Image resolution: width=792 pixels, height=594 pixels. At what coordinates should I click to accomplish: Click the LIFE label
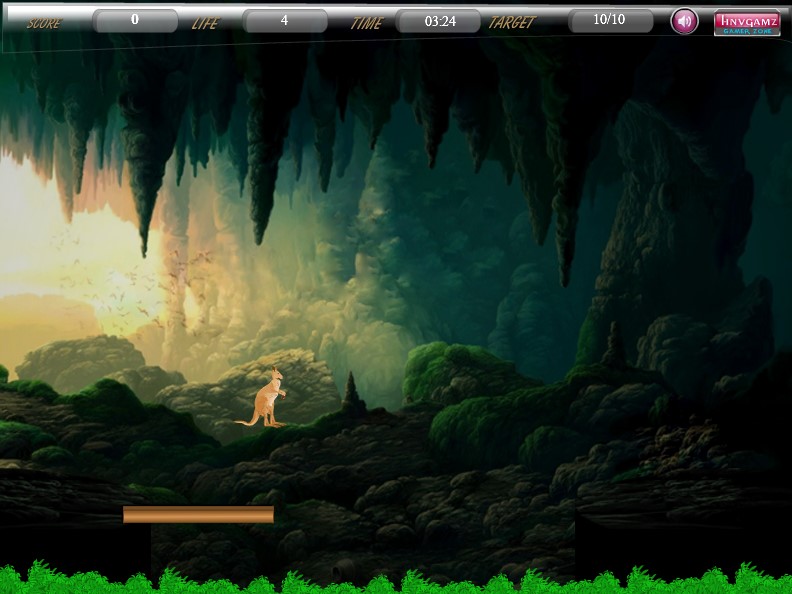pyautogui.click(x=206, y=23)
